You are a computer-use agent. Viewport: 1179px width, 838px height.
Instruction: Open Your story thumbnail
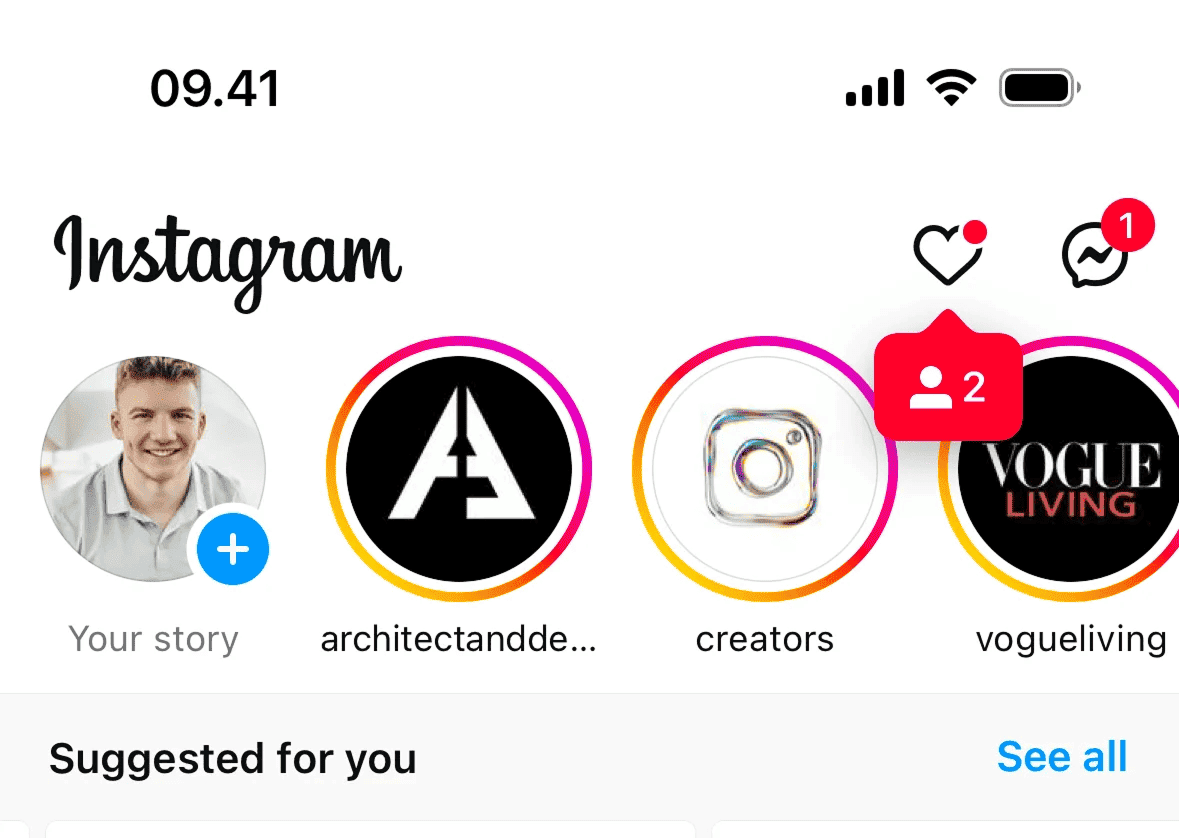(x=153, y=468)
